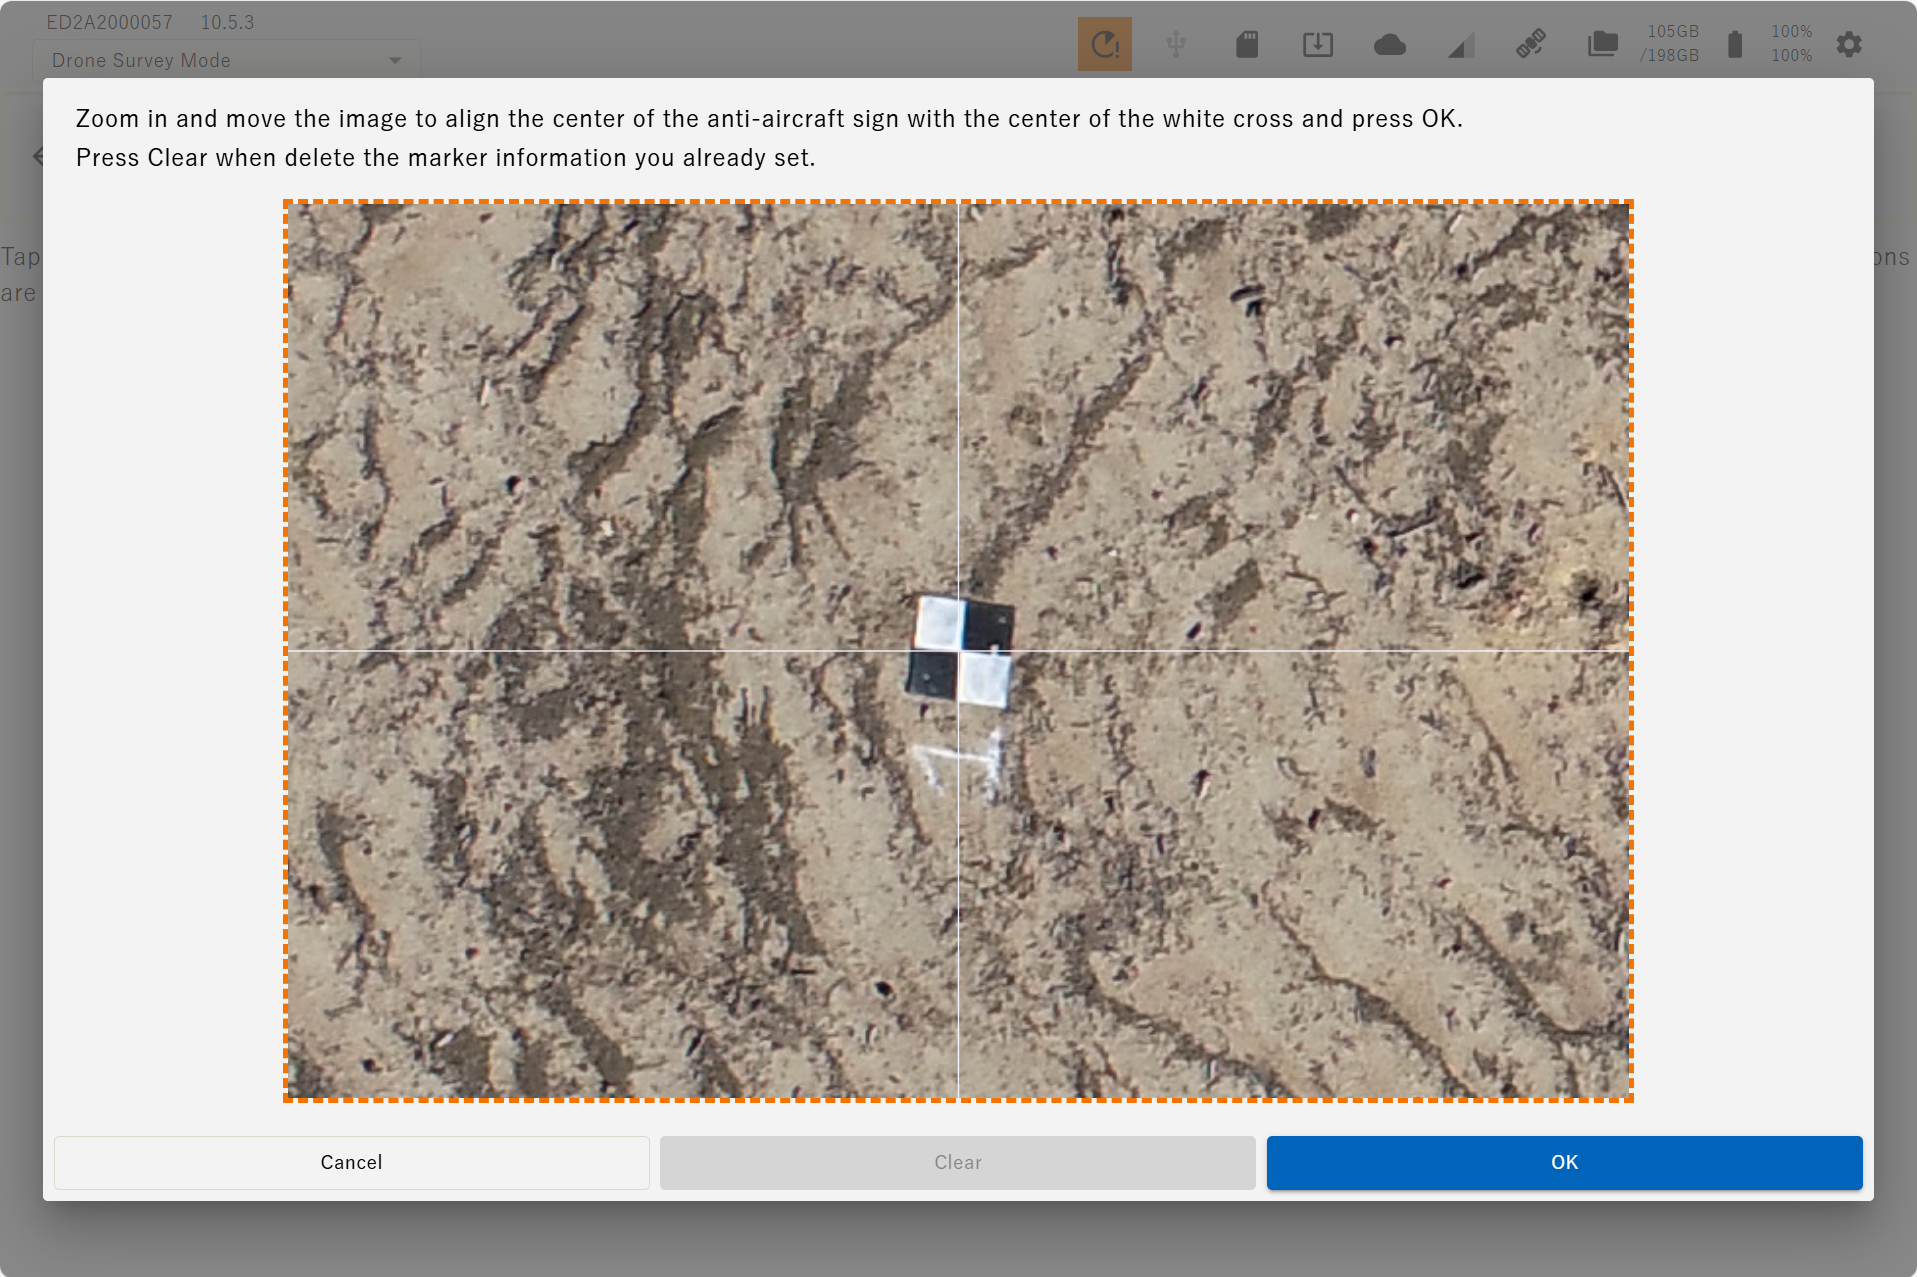The width and height of the screenshot is (1917, 1277).
Task: Open settings with the gear icon
Action: (1849, 44)
